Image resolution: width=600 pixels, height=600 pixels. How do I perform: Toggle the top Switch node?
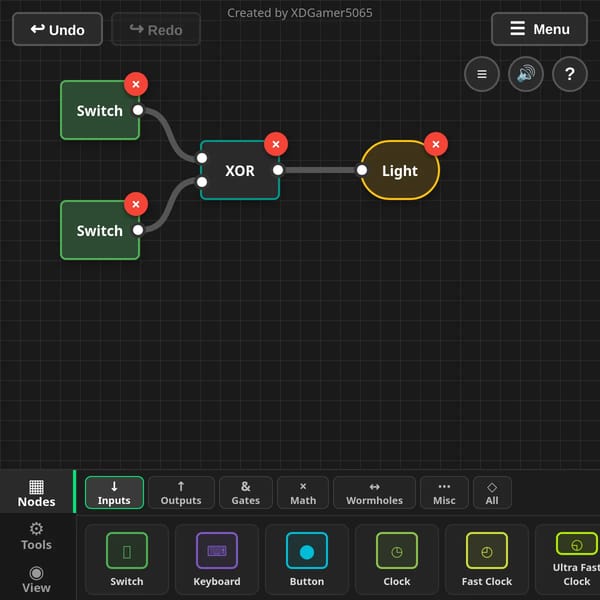(x=99, y=111)
